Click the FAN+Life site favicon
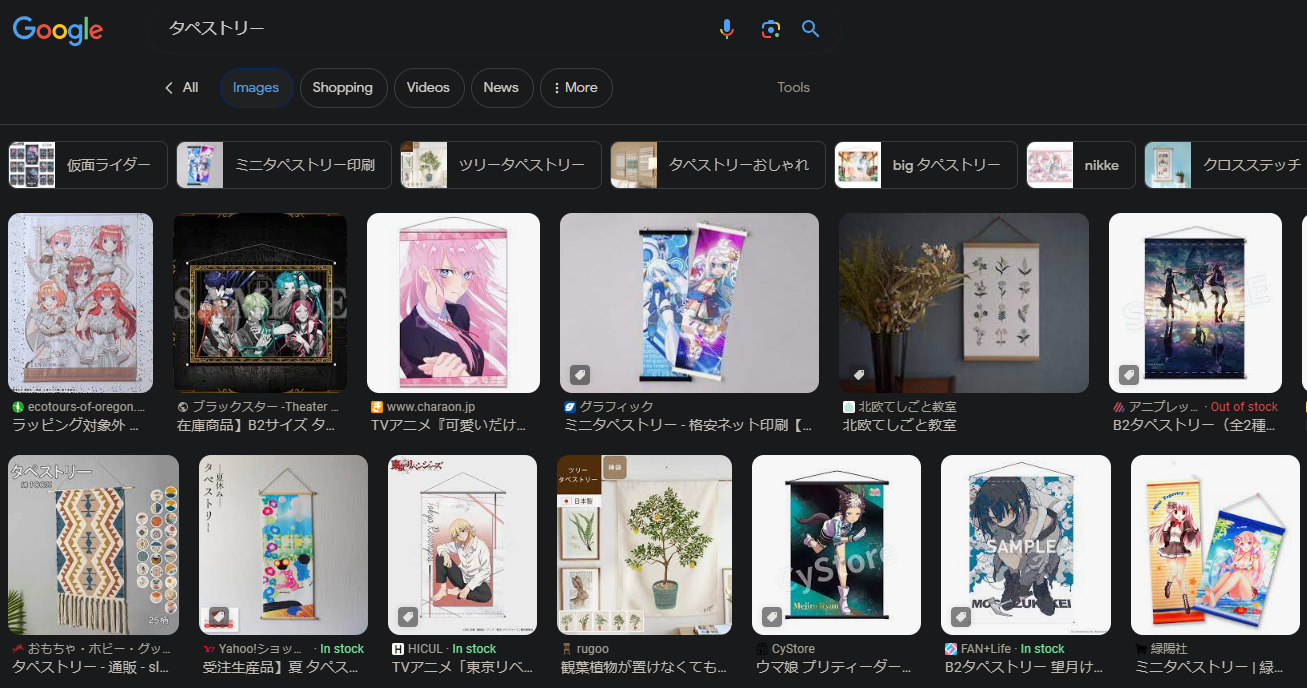 (950, 649)
